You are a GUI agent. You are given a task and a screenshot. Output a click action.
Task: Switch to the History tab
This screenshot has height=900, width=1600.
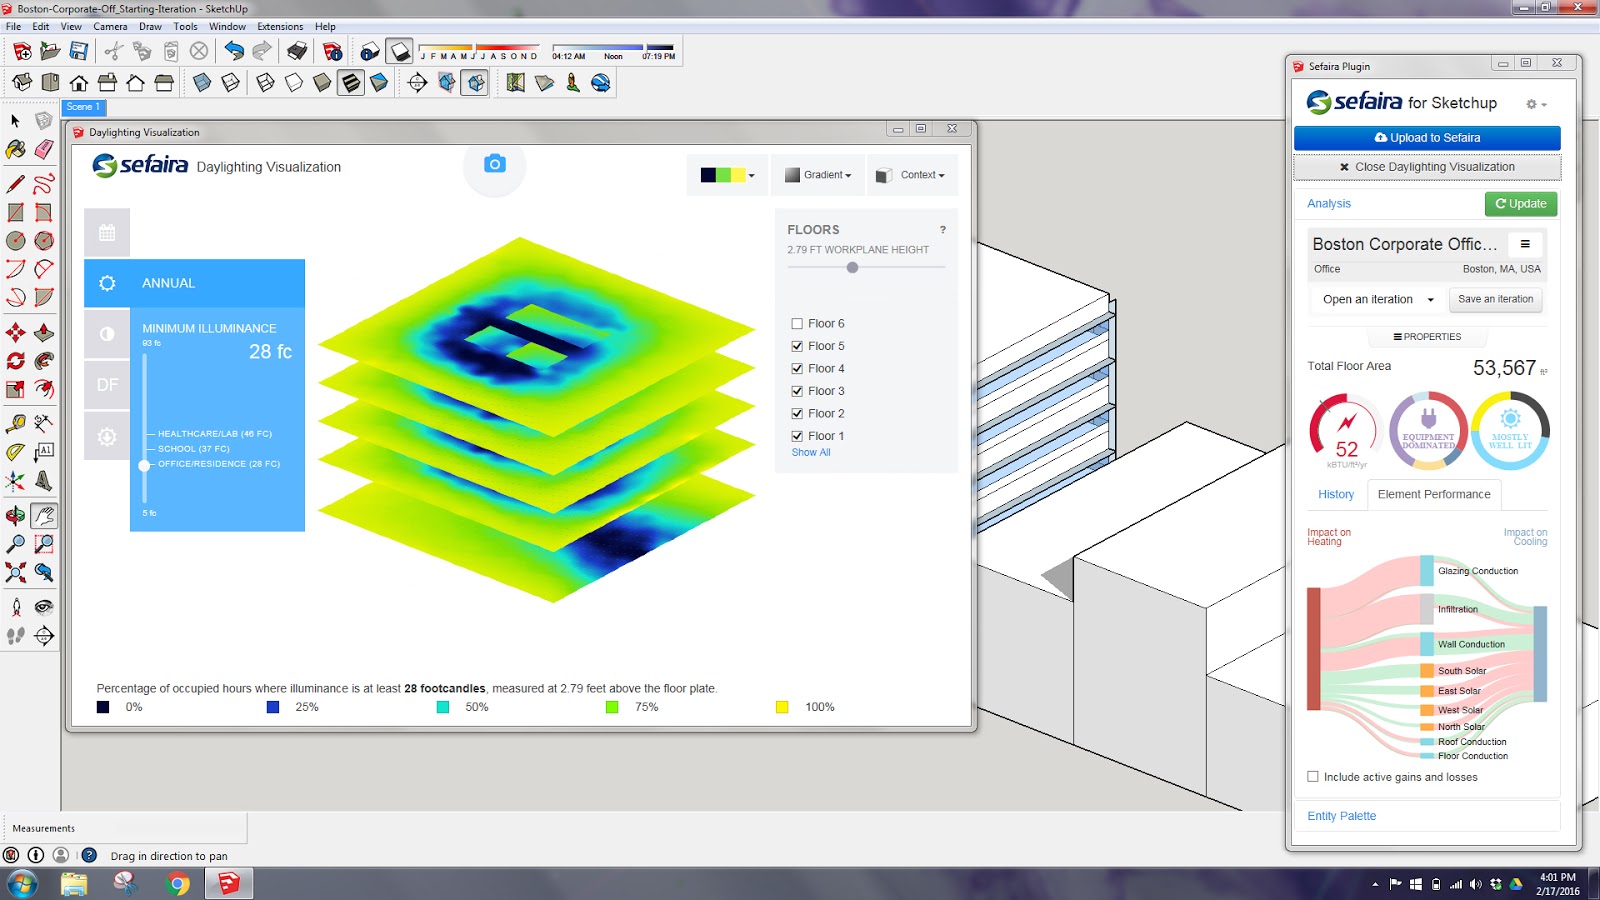click(x=1335, y=494)
